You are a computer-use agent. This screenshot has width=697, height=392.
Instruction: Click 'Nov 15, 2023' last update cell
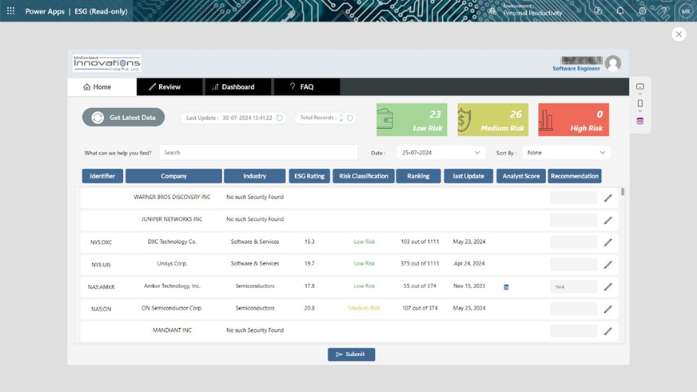pos(469,286)
